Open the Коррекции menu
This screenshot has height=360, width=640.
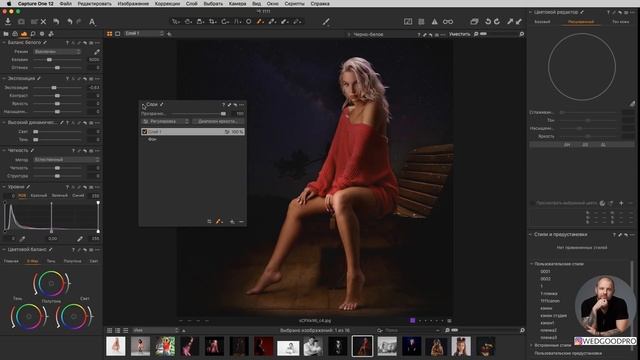pyautogui.click(x=167, y=3)
